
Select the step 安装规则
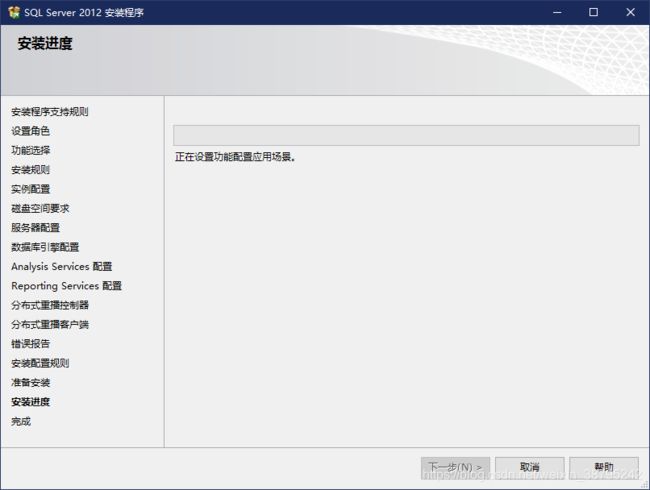point(30,170)
